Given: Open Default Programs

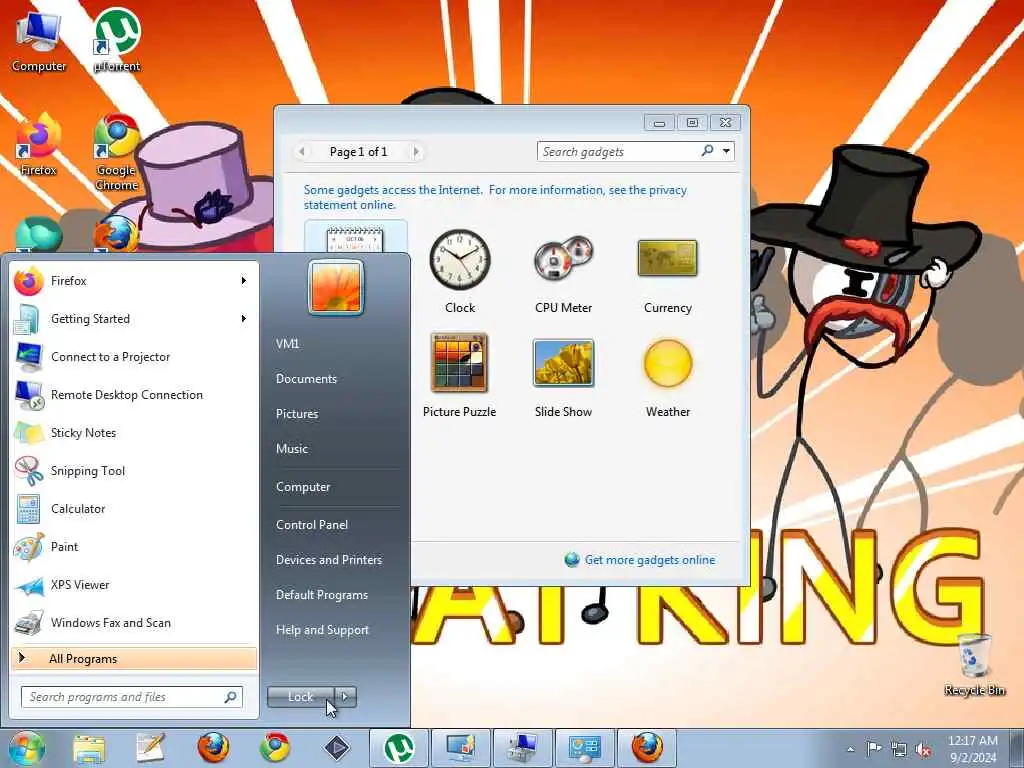Looking at the screenshot, I should (322, 595).
